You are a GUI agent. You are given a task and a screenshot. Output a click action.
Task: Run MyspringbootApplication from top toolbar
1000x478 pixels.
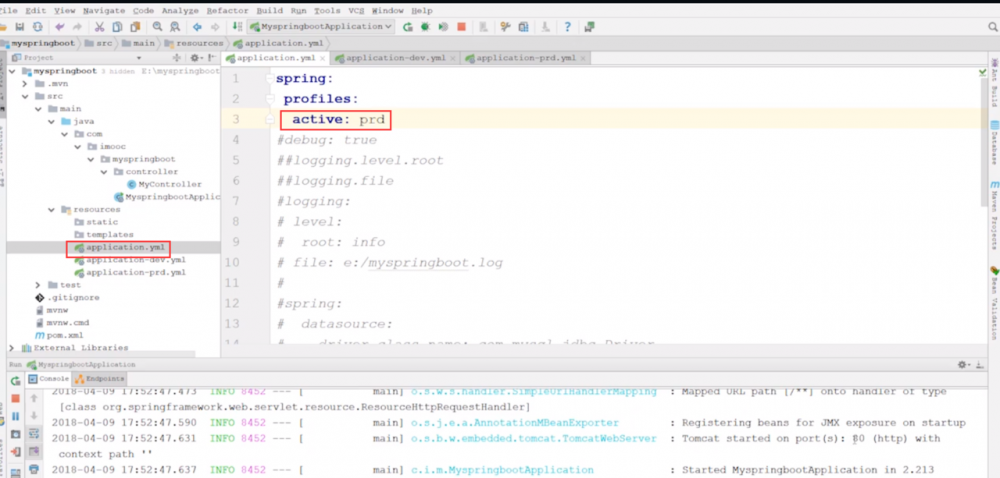(x=408, y=27)
